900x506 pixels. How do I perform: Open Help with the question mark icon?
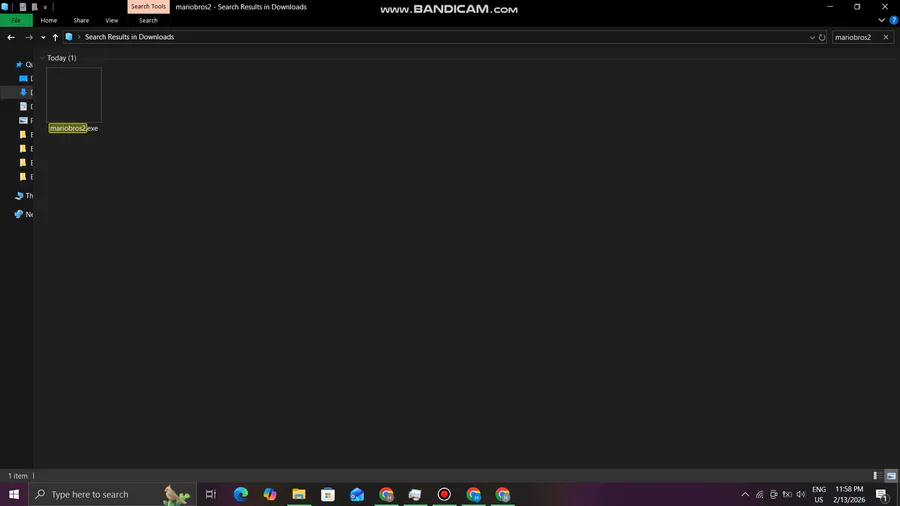click(x=893, y=20)
